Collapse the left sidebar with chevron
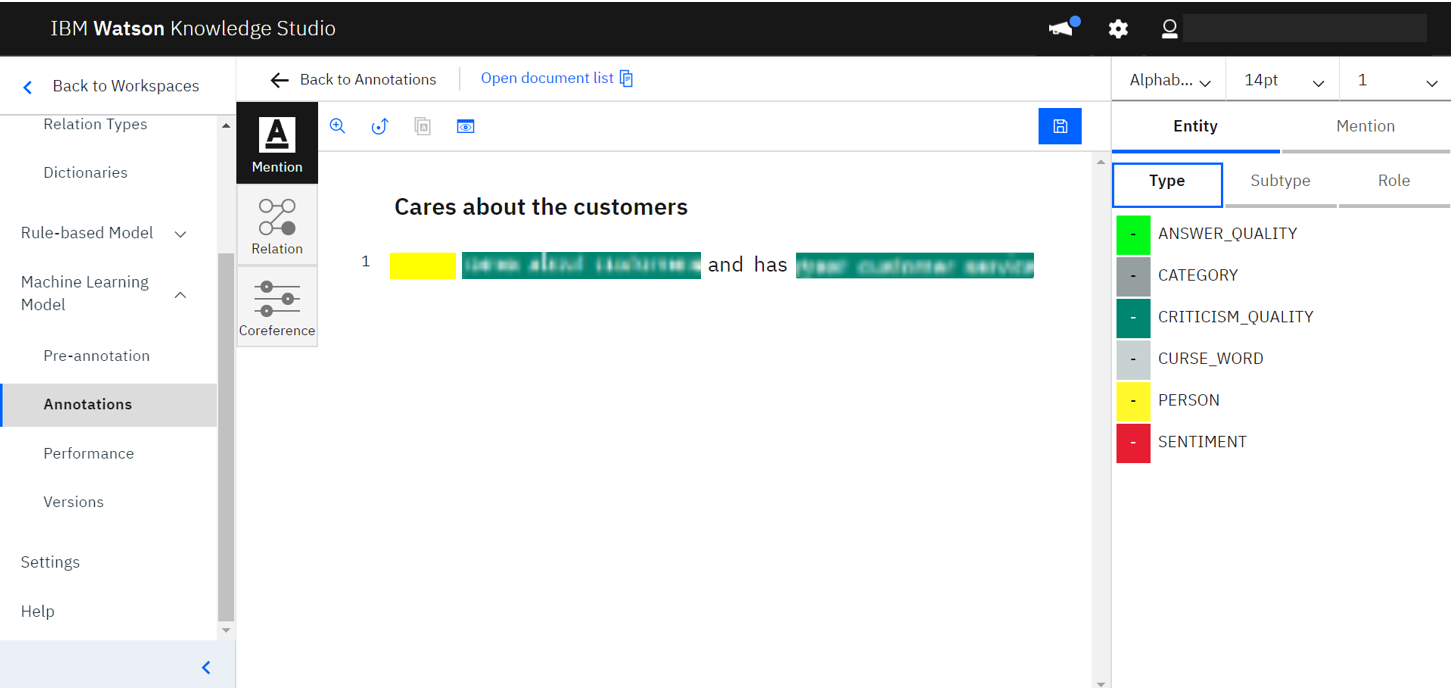The height and width of the screenshot is (689, 1451). pos(206,667)
